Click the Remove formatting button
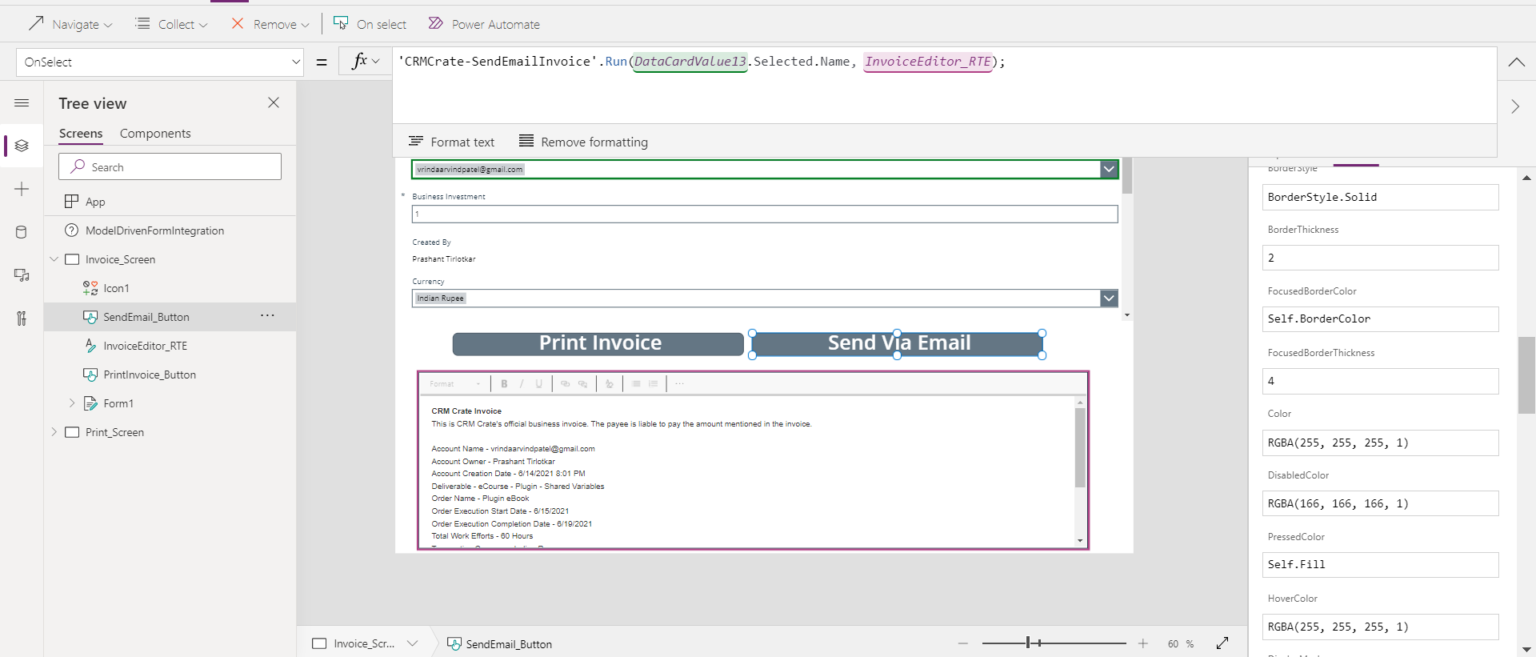The image size is (1536, 657). coord(584,141)
